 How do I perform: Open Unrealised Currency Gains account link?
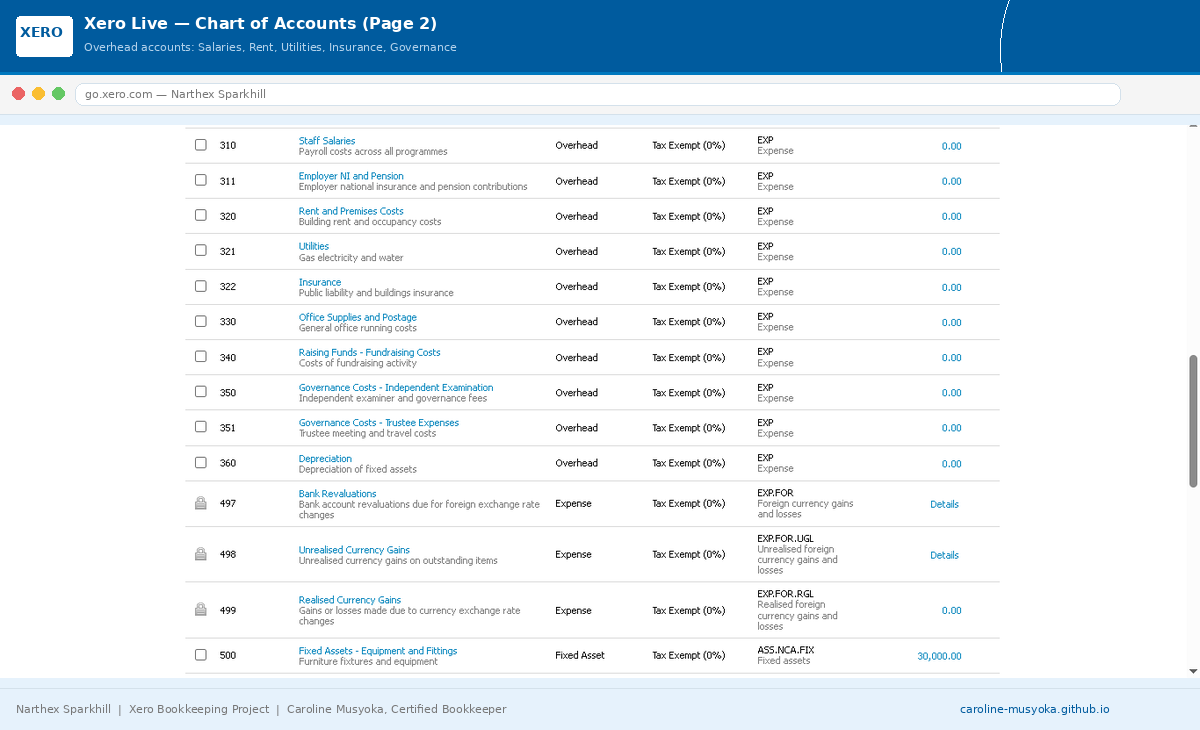coord(354,550)
